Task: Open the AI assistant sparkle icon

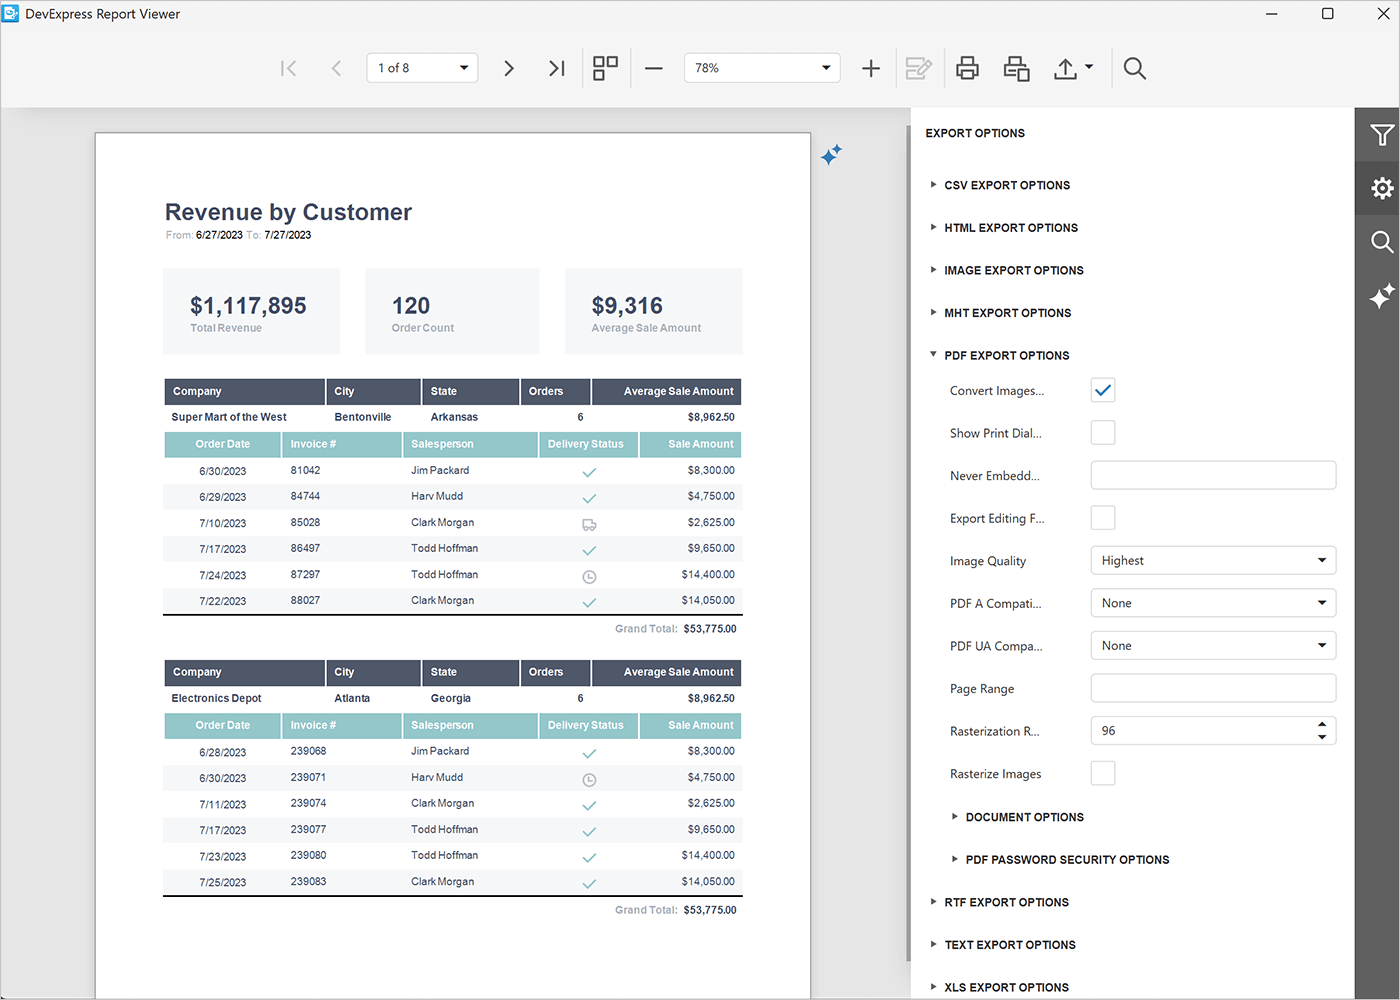Action: (x=1382, y=295)
